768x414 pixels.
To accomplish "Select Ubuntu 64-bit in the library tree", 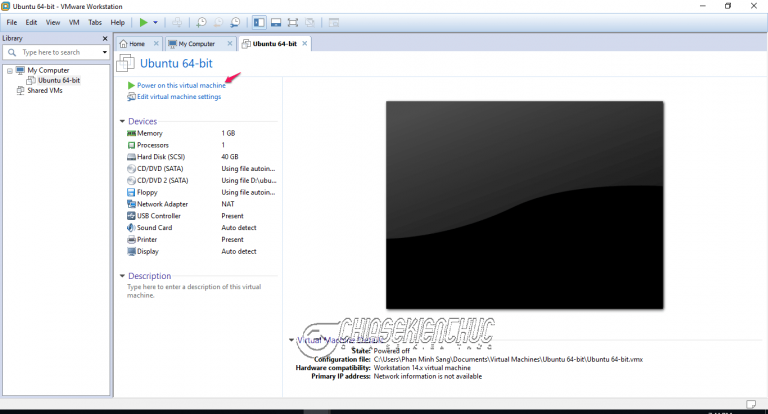I will (x=59, y=80).
